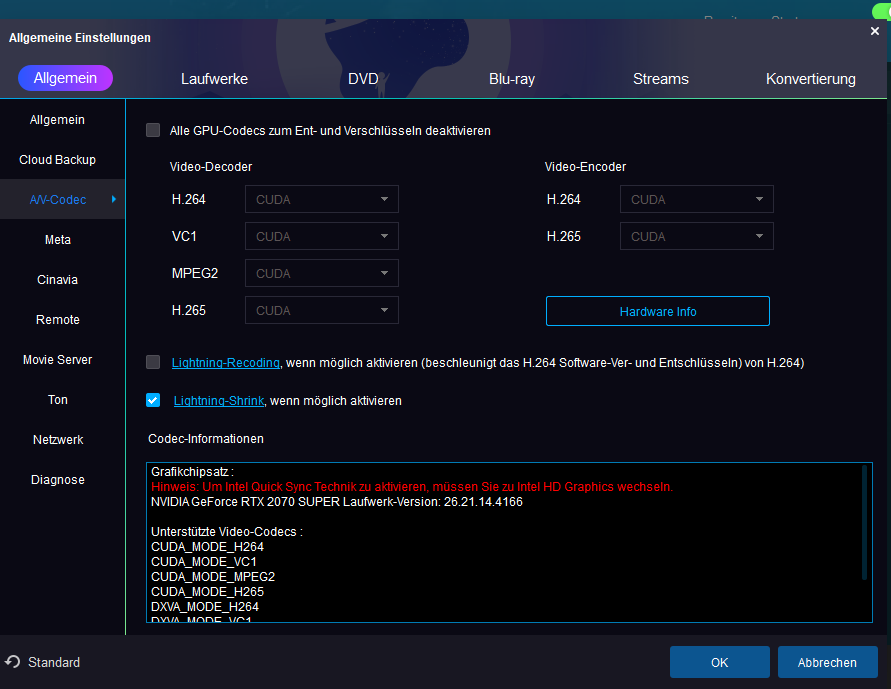Enable disabling all GPU codecs checkbox
Viewport: 891px width, 689px height.
(153, 130)
